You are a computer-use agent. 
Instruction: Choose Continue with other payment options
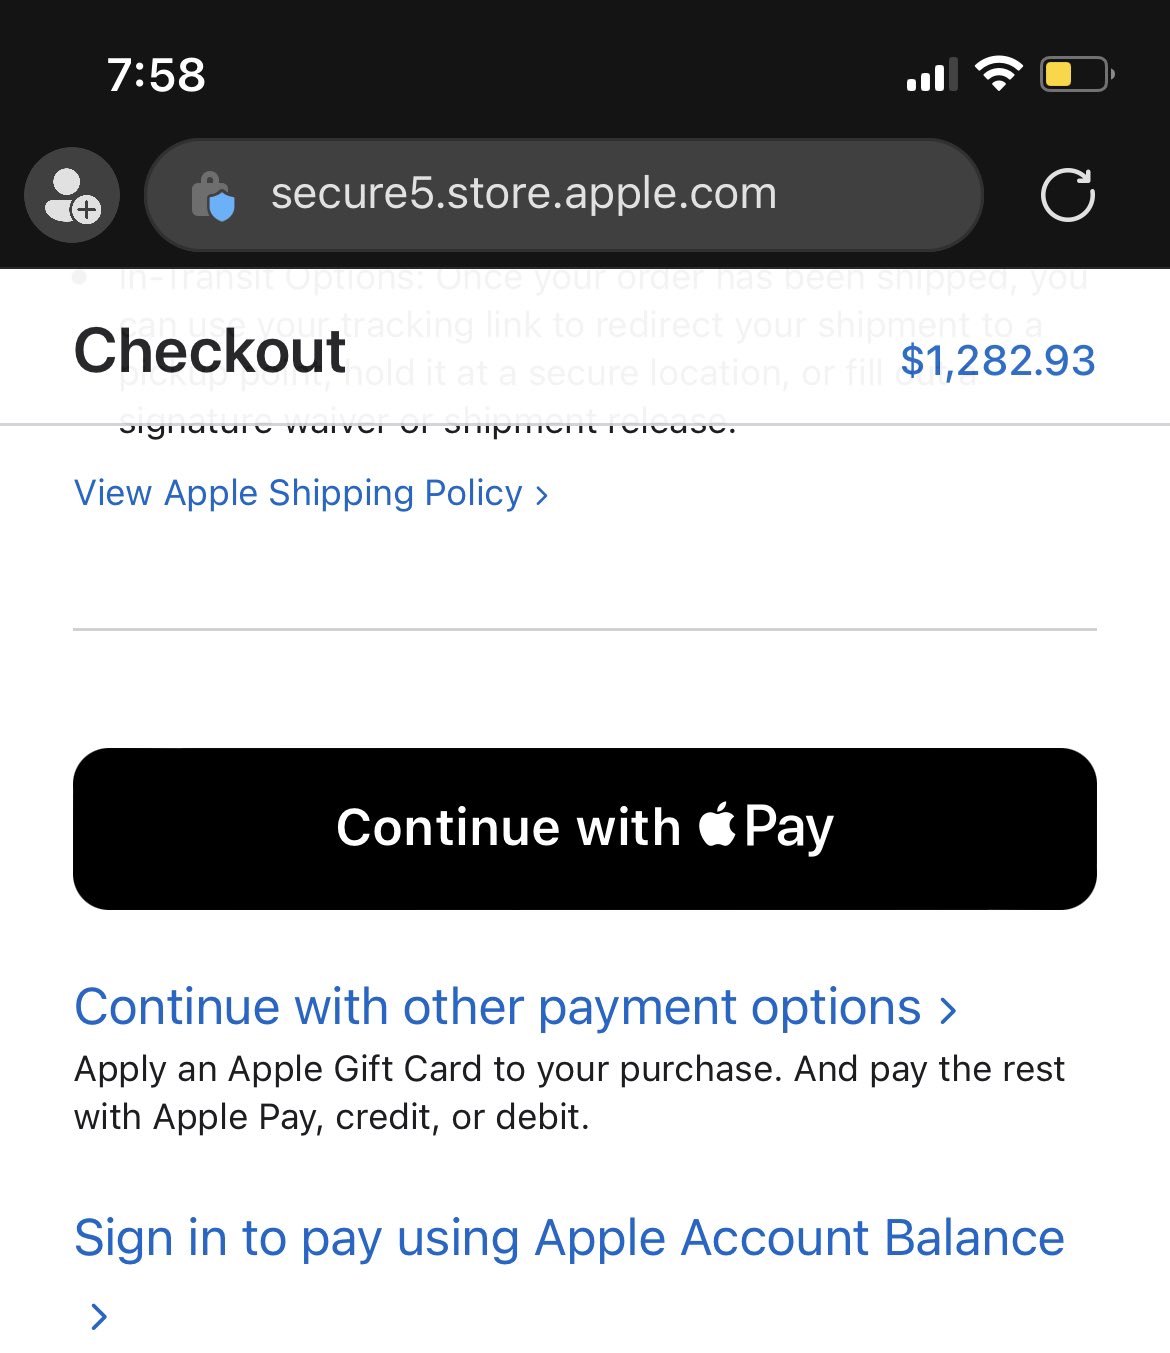(x=497, y=1007)
